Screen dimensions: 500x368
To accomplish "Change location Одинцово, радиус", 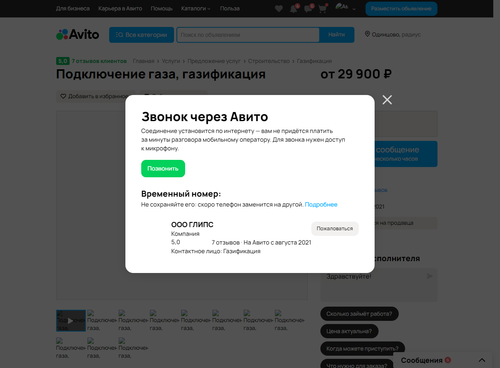I will coord(393,34).
